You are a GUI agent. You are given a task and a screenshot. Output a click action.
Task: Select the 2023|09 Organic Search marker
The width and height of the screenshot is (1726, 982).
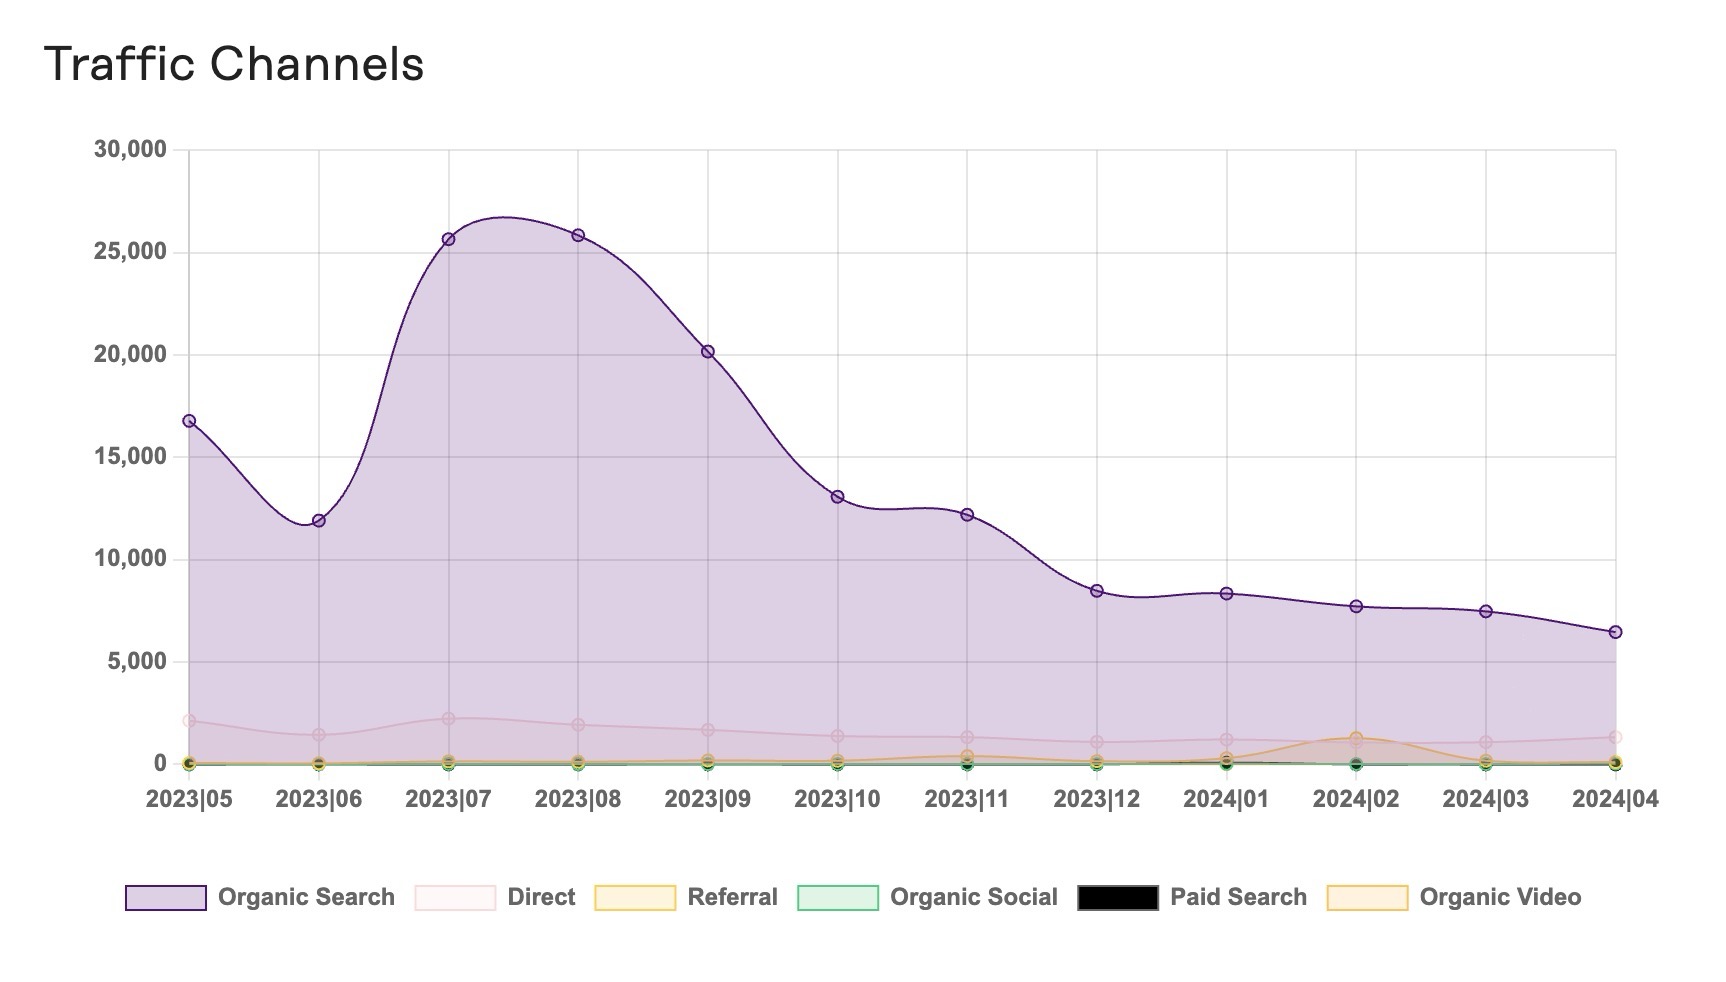click(708, 352)
